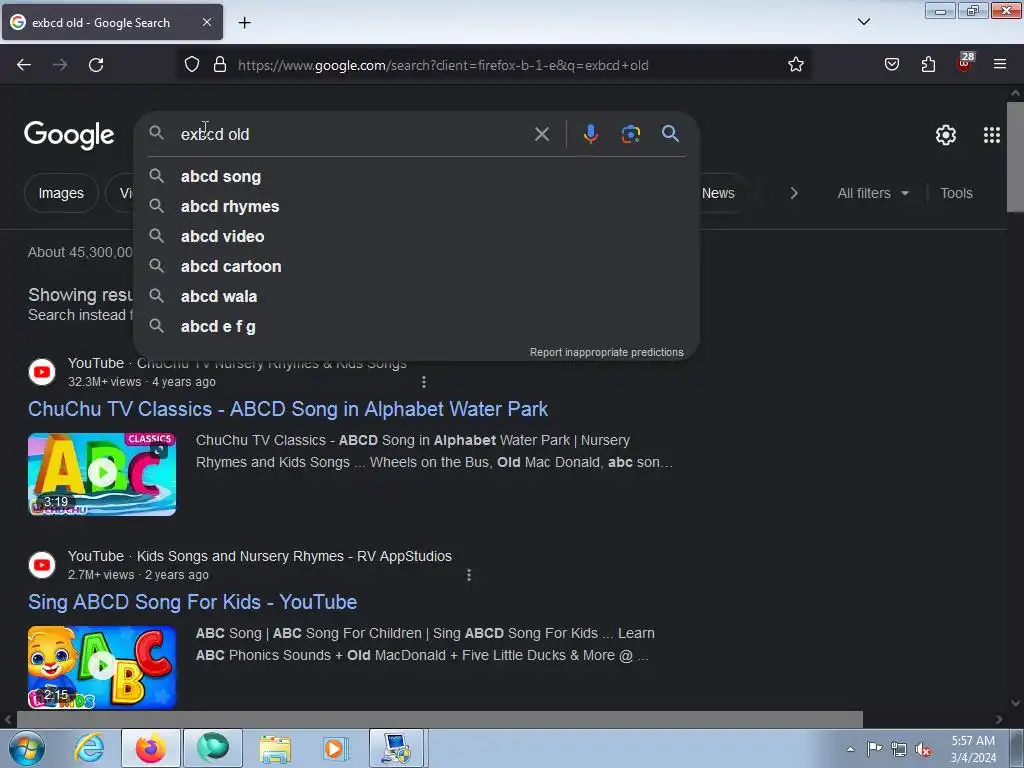Choose the 'abcd wala' suggestion

(417, 296)
